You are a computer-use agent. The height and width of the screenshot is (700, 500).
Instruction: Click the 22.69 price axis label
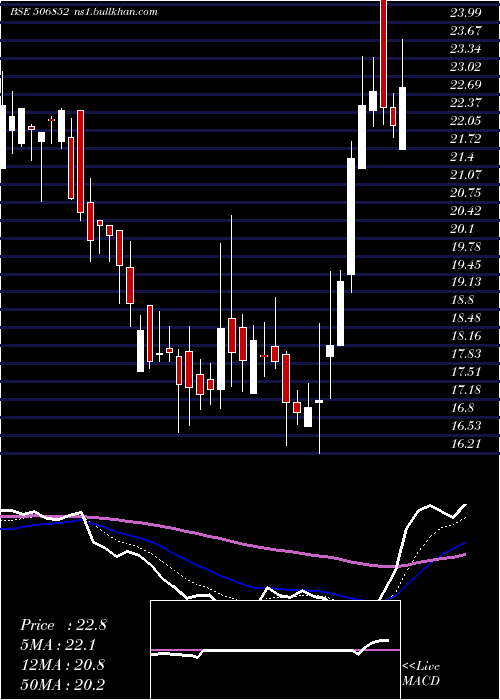click(x=466, y=85)
